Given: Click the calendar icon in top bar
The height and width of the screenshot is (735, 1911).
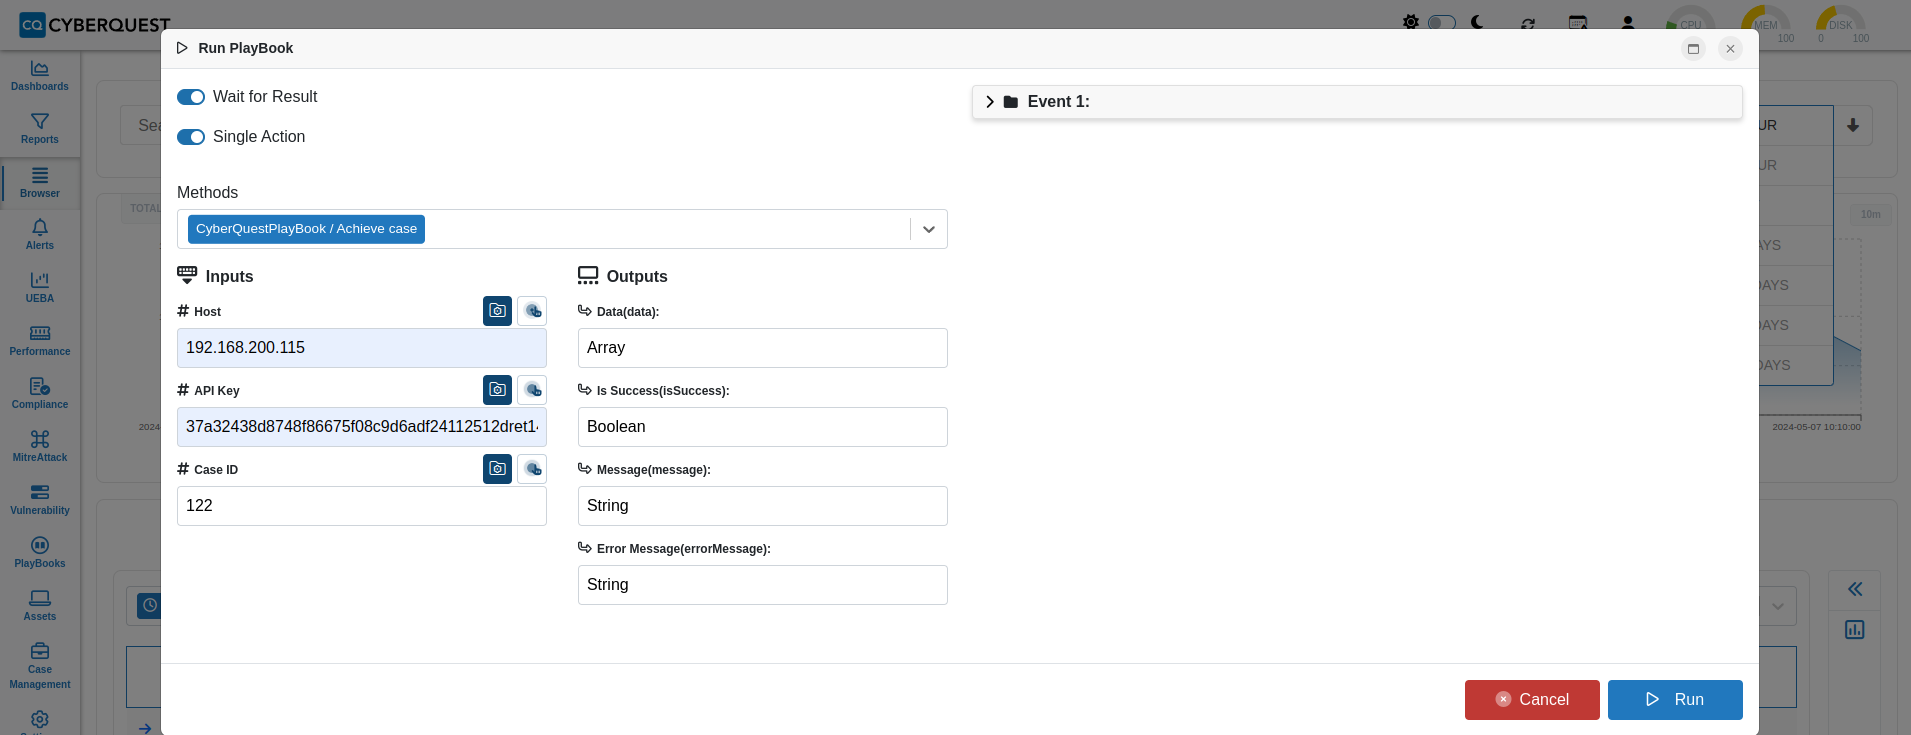Looking at the screenshot, I should pos(1578,22).
